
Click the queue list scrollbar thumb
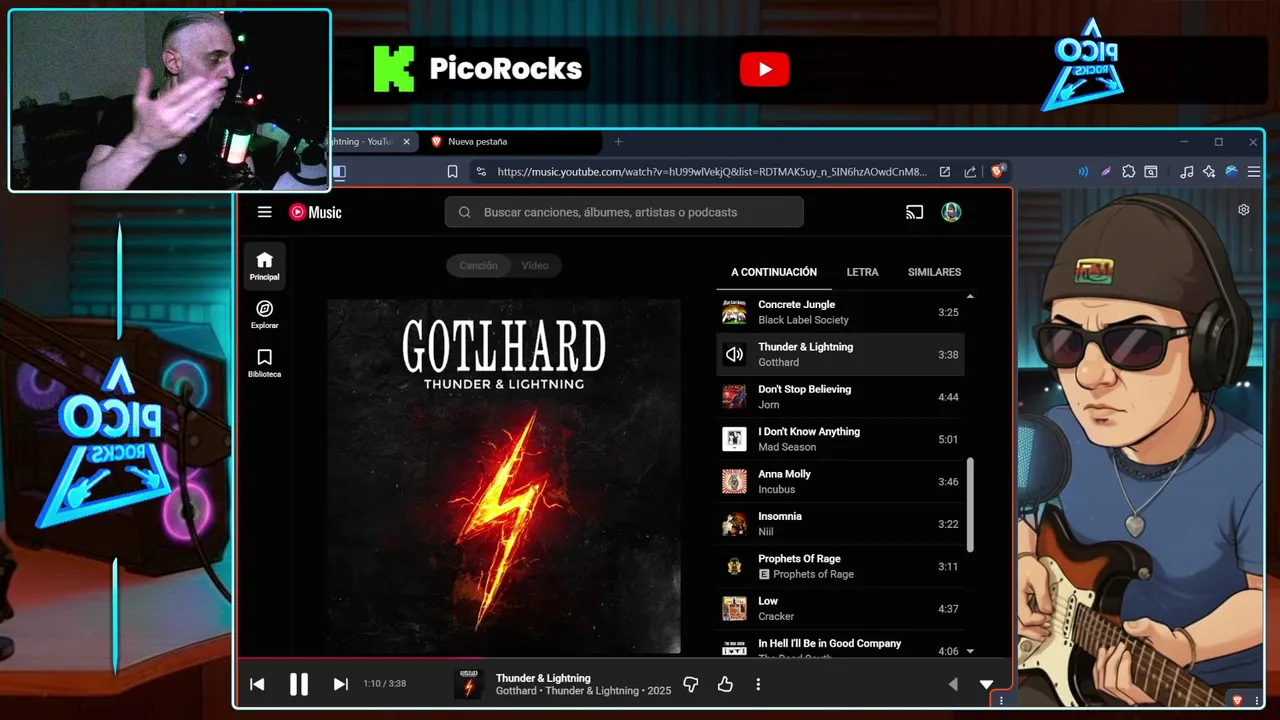click(x=970, y=505)
